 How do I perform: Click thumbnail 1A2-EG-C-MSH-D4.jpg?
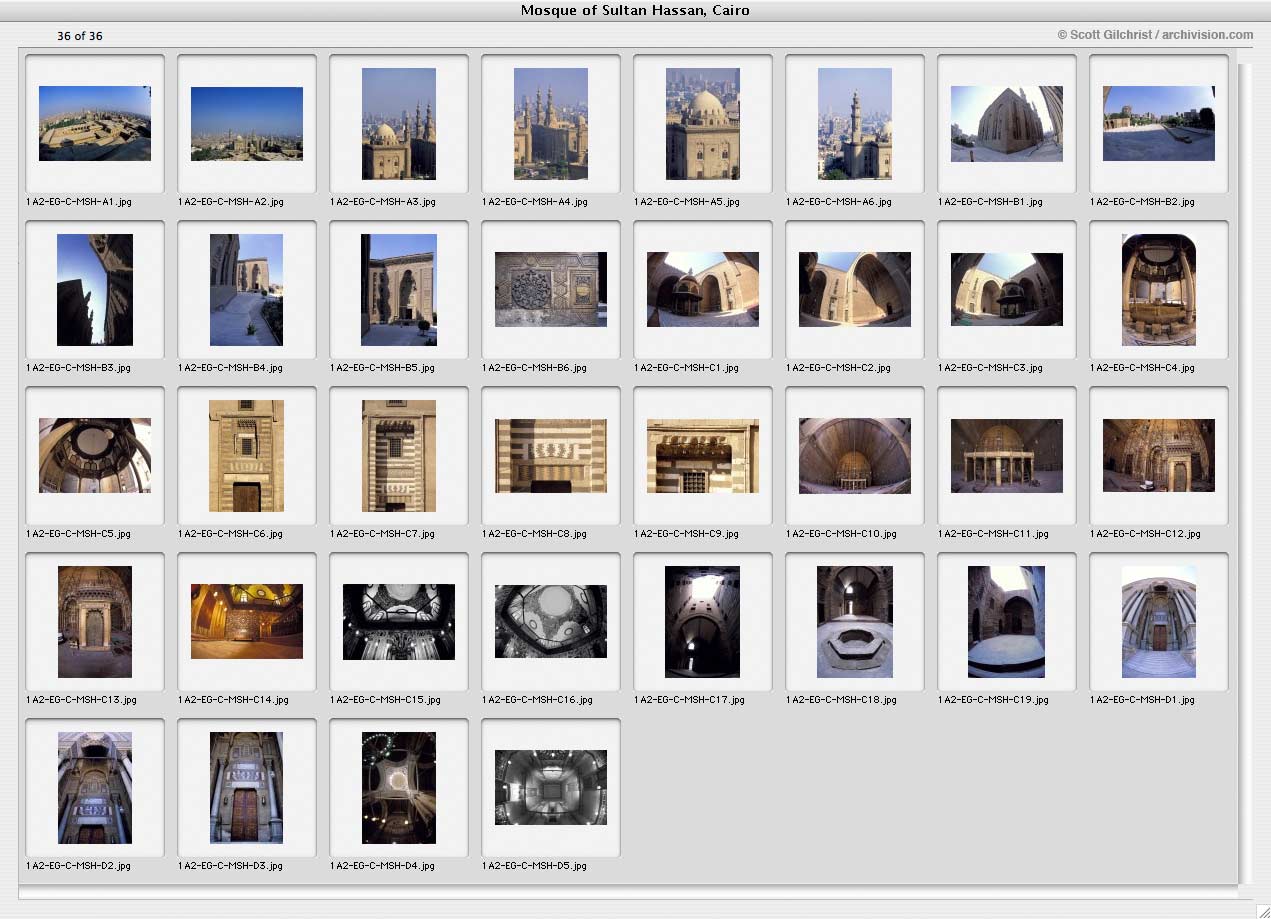tap(399, 788)
